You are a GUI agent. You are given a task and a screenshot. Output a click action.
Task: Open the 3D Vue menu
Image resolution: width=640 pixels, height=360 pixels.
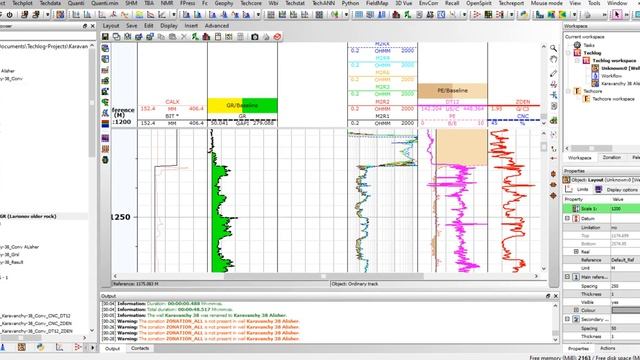click(x=403, y=3)
